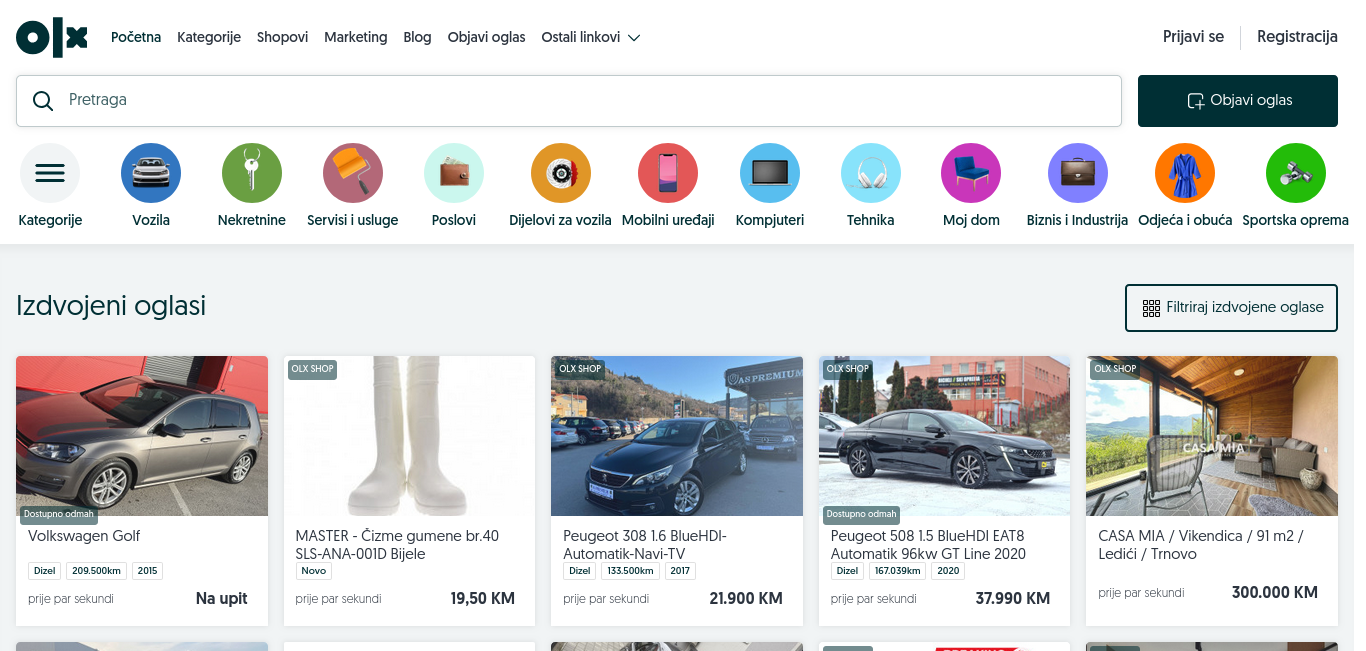The image size is (1366, 651).
Task: Select the Poslovi wallet icon
Action: 454,173
